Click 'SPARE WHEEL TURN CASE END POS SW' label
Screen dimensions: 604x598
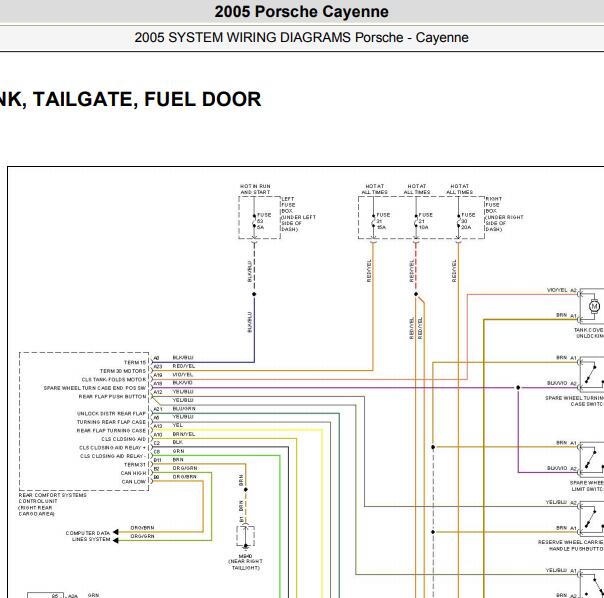click(x=95, y=388)
